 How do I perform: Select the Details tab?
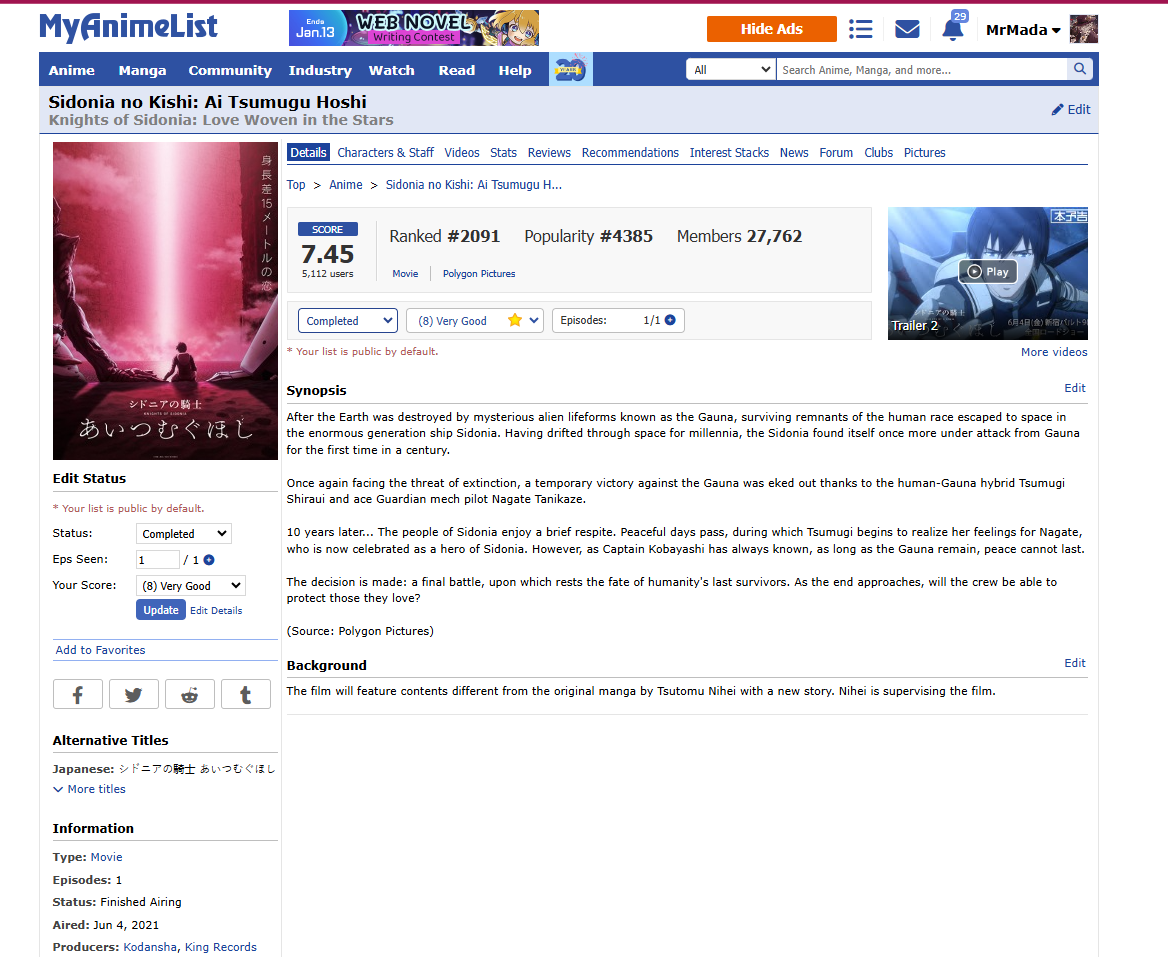pos(308,153)
